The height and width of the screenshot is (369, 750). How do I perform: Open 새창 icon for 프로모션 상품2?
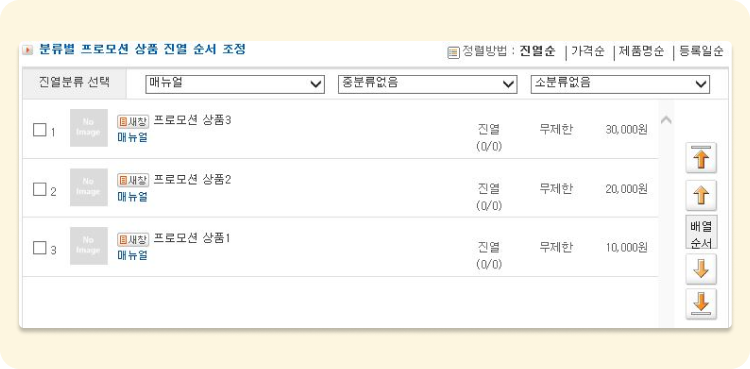pyautogui.click(x=133, y=180)
